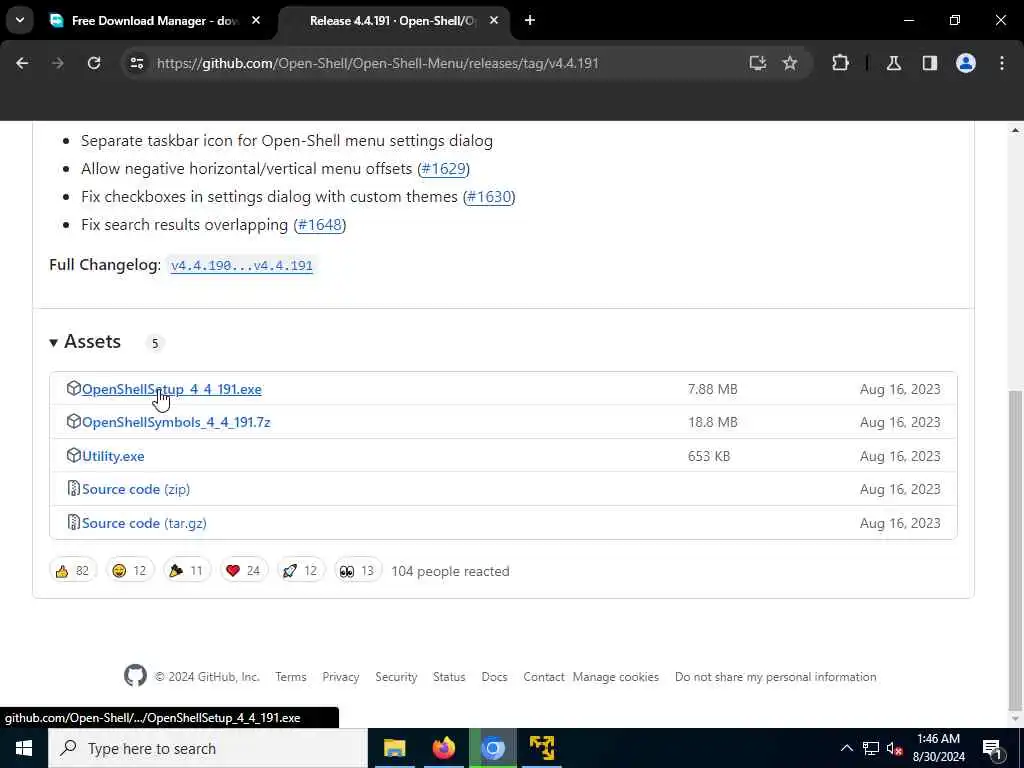
Task: Click the 7.88 MB size text
Action: 712,389
